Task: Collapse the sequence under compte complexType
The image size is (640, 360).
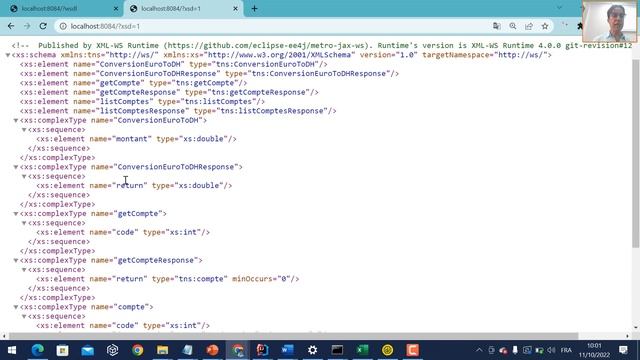Action: tap(24, 316)
